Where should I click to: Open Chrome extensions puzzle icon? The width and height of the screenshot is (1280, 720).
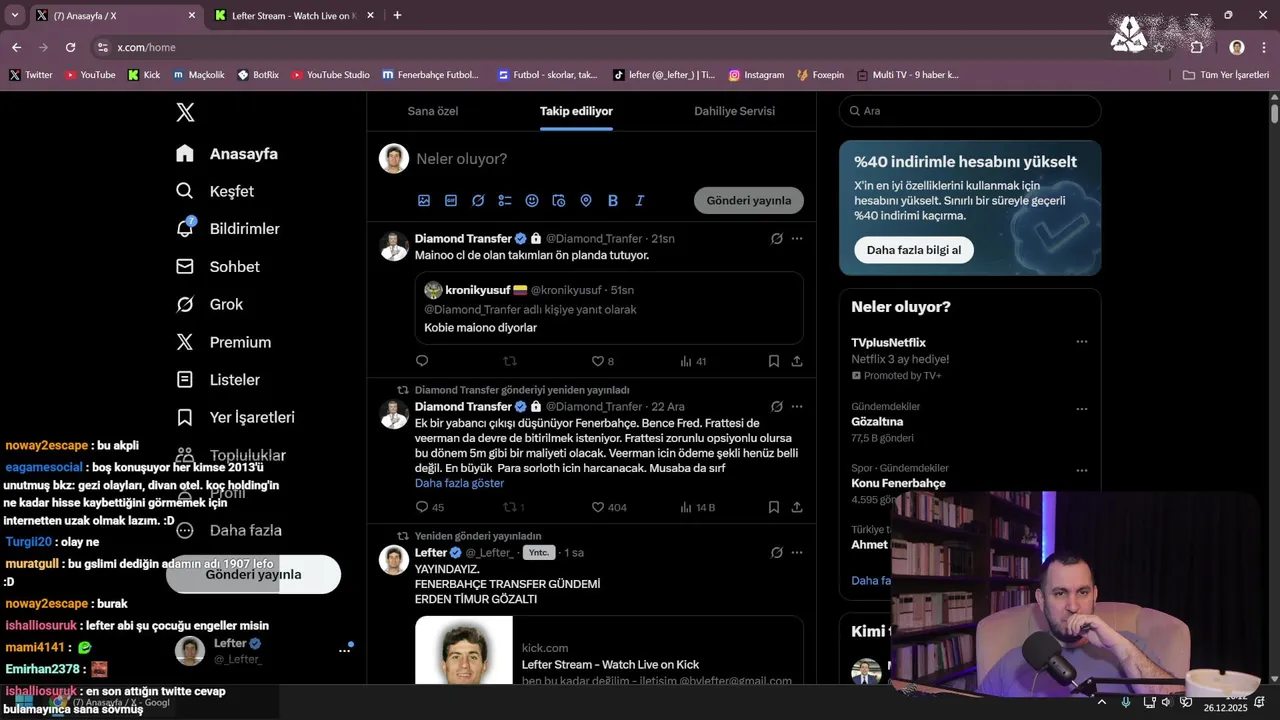(1197, 47)
